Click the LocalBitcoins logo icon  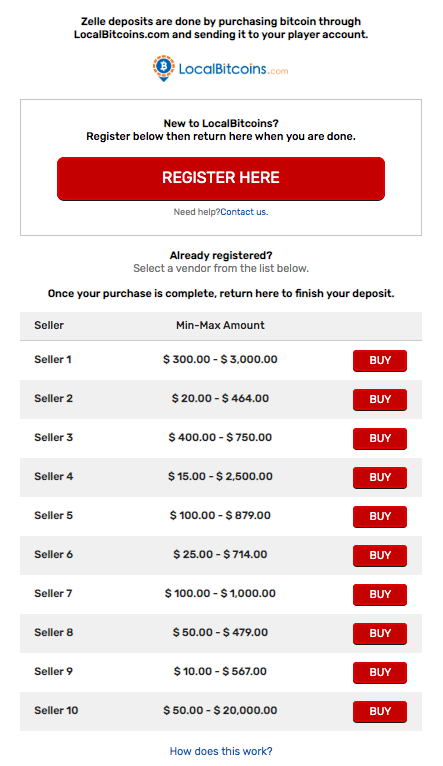[x=164, y=68]
